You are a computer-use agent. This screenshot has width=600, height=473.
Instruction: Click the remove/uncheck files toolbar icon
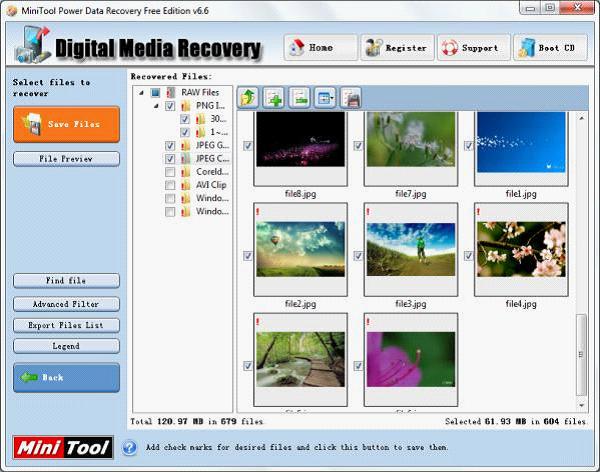299,98
